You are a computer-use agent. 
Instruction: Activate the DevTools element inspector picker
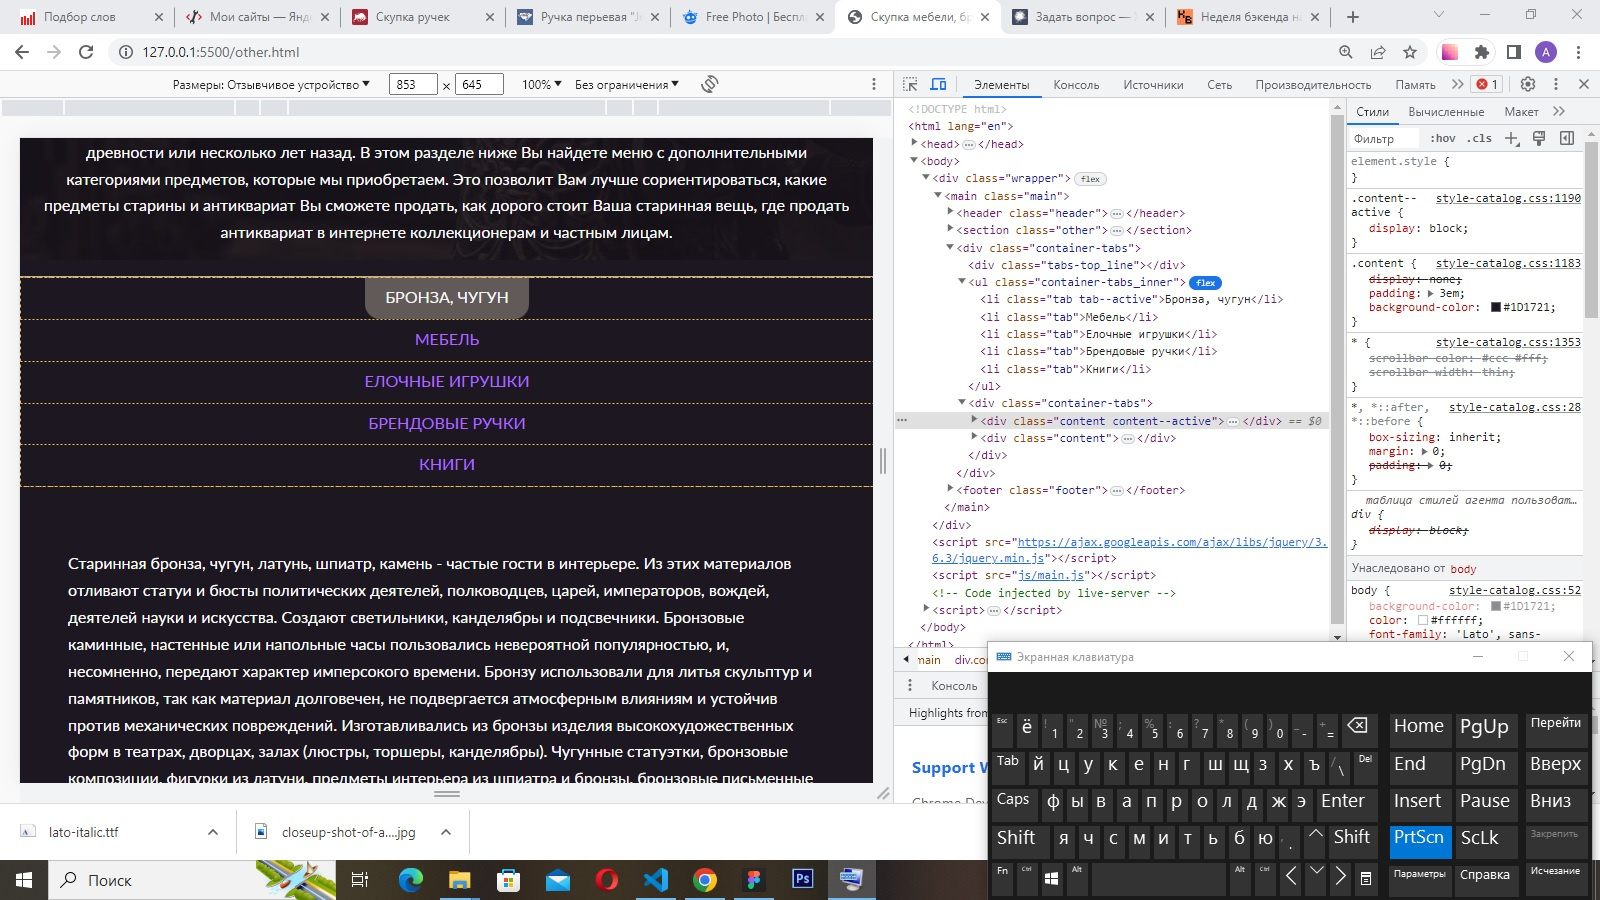point(910,84)
